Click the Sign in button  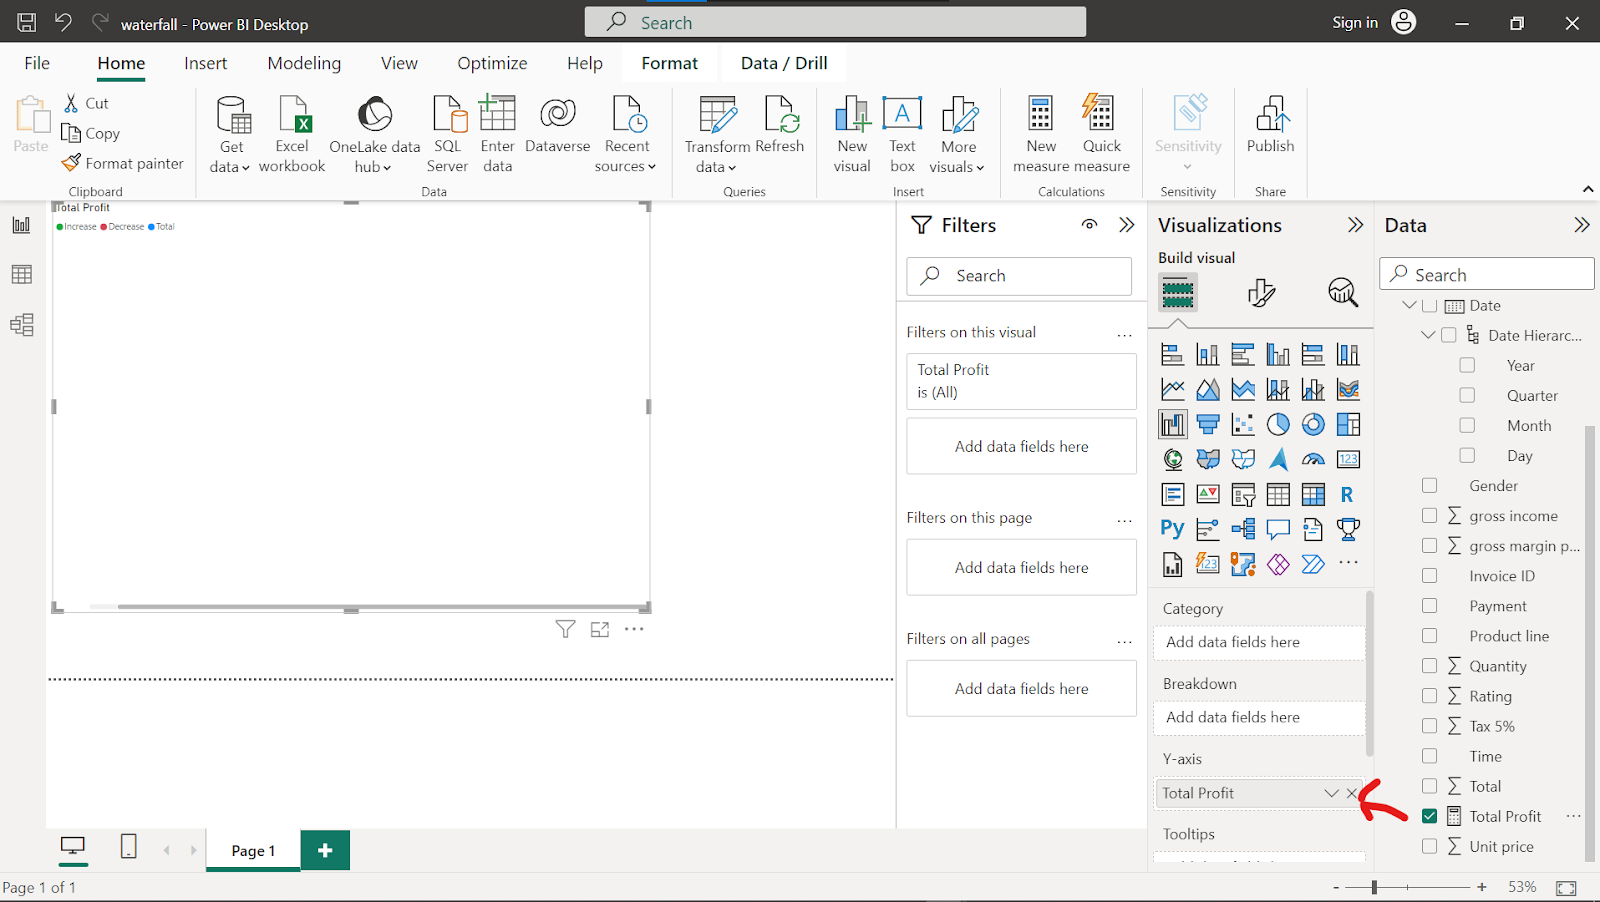[1374, 22]
